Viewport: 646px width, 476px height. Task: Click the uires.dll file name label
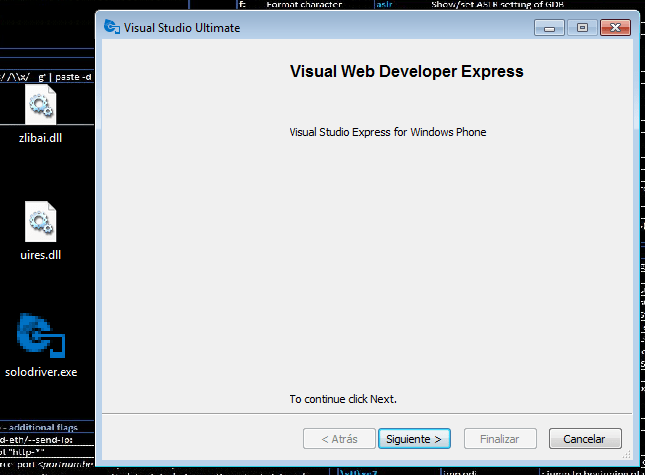tap(40, 255)
